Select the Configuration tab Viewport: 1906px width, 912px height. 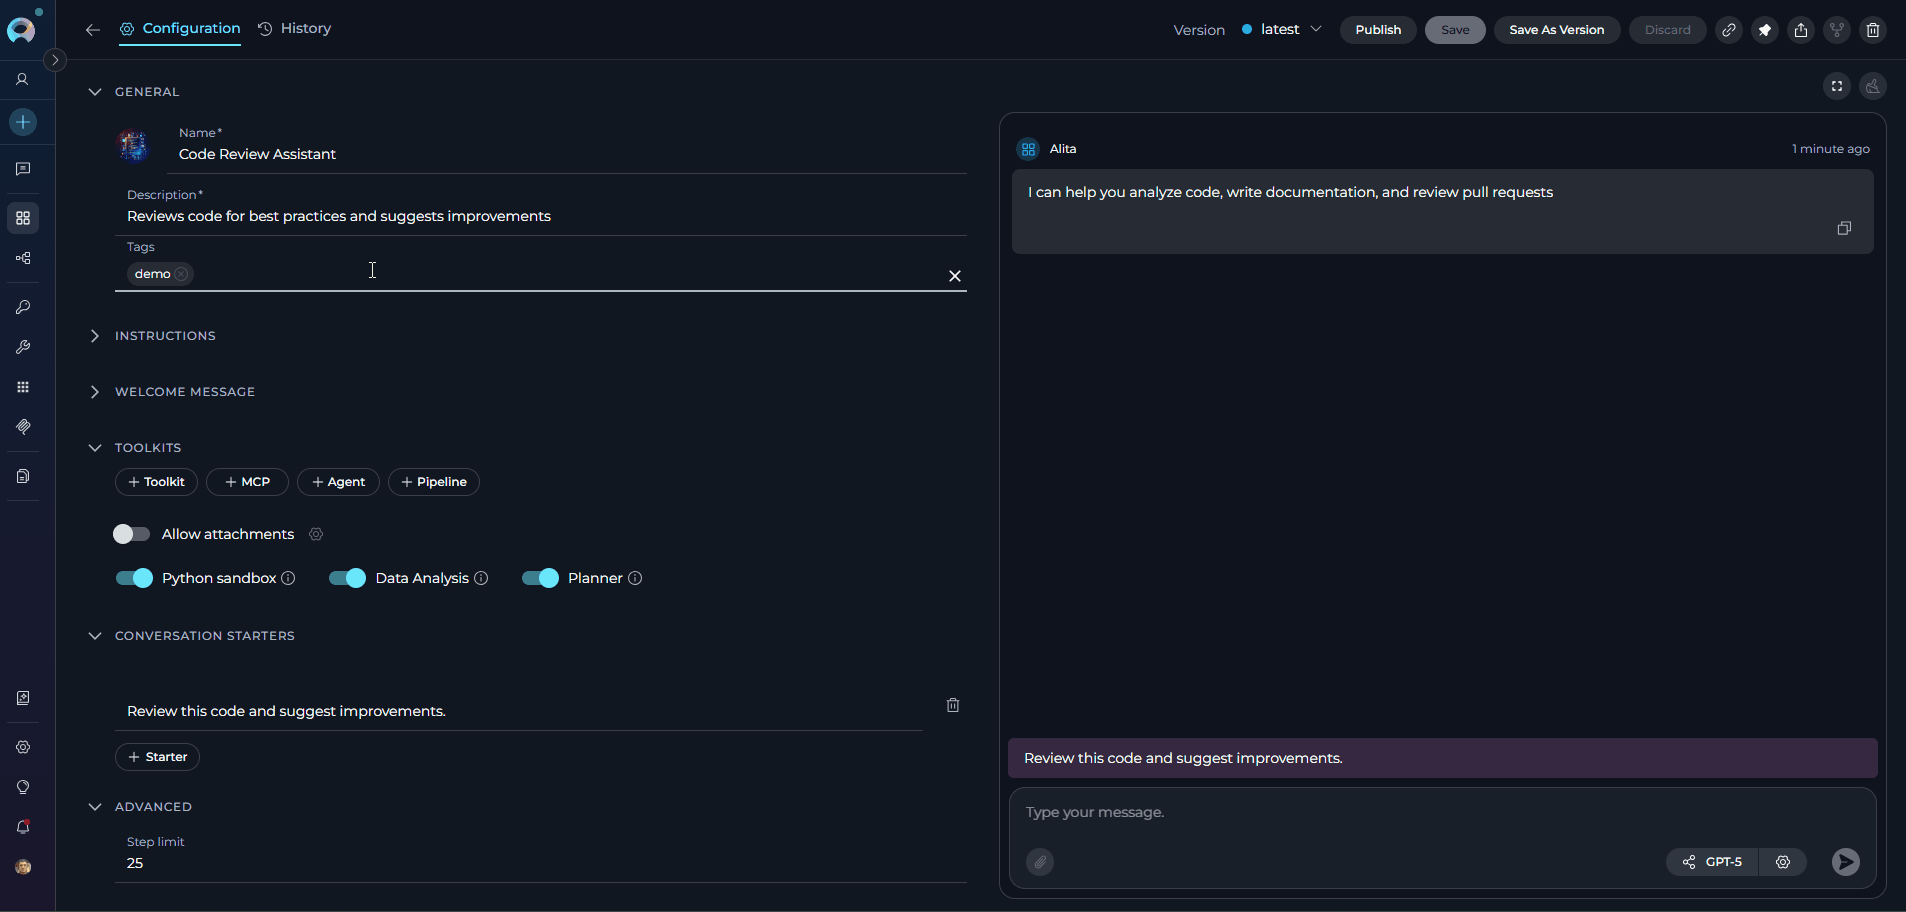[181, 29]
